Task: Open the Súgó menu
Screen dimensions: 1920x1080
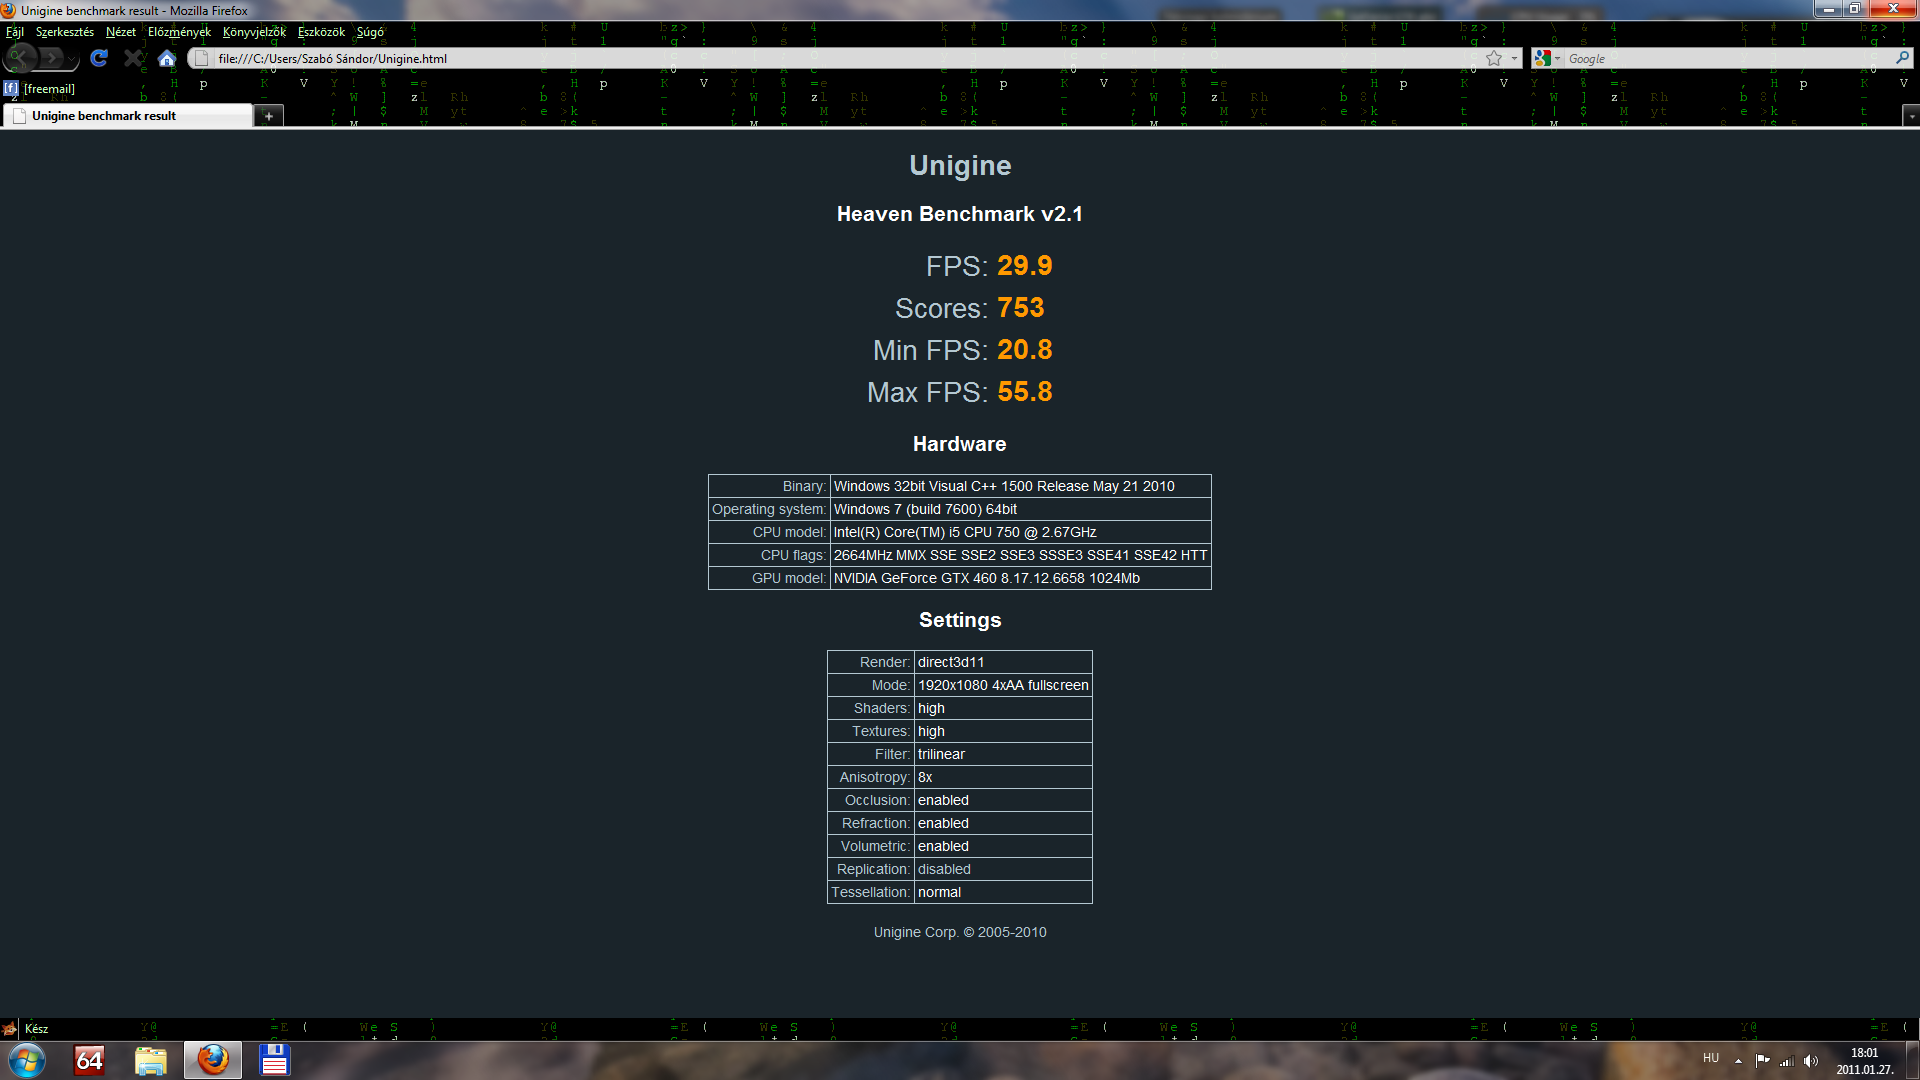Action: point(370,32)
